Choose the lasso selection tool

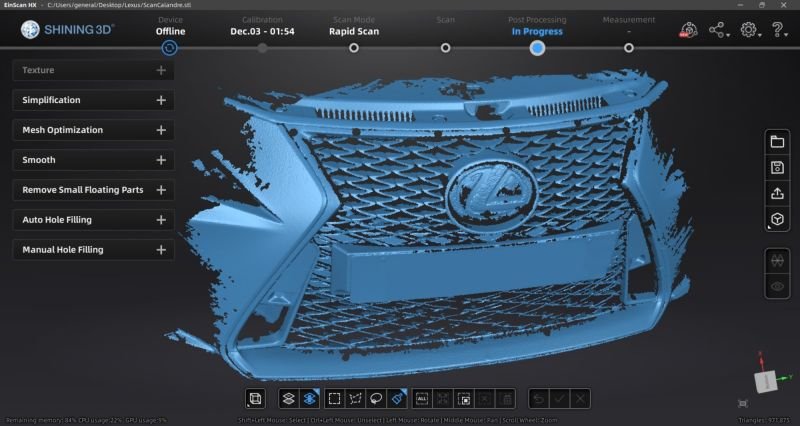[378, 398]
